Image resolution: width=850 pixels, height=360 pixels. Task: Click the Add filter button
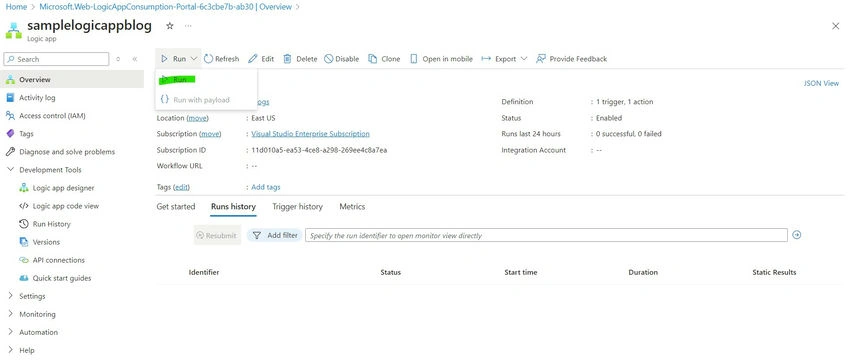pyautogui.click(x=275, y=235)
